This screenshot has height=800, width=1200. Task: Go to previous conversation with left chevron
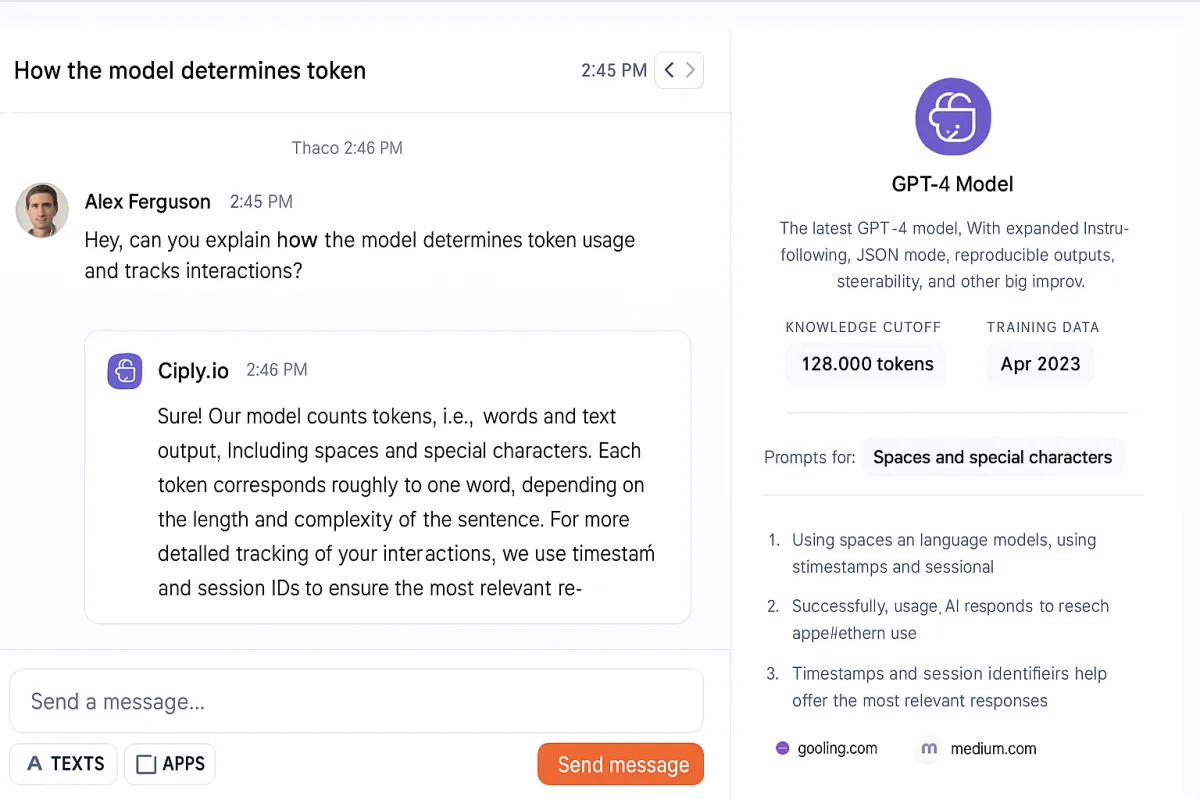(x=669, y=70)
